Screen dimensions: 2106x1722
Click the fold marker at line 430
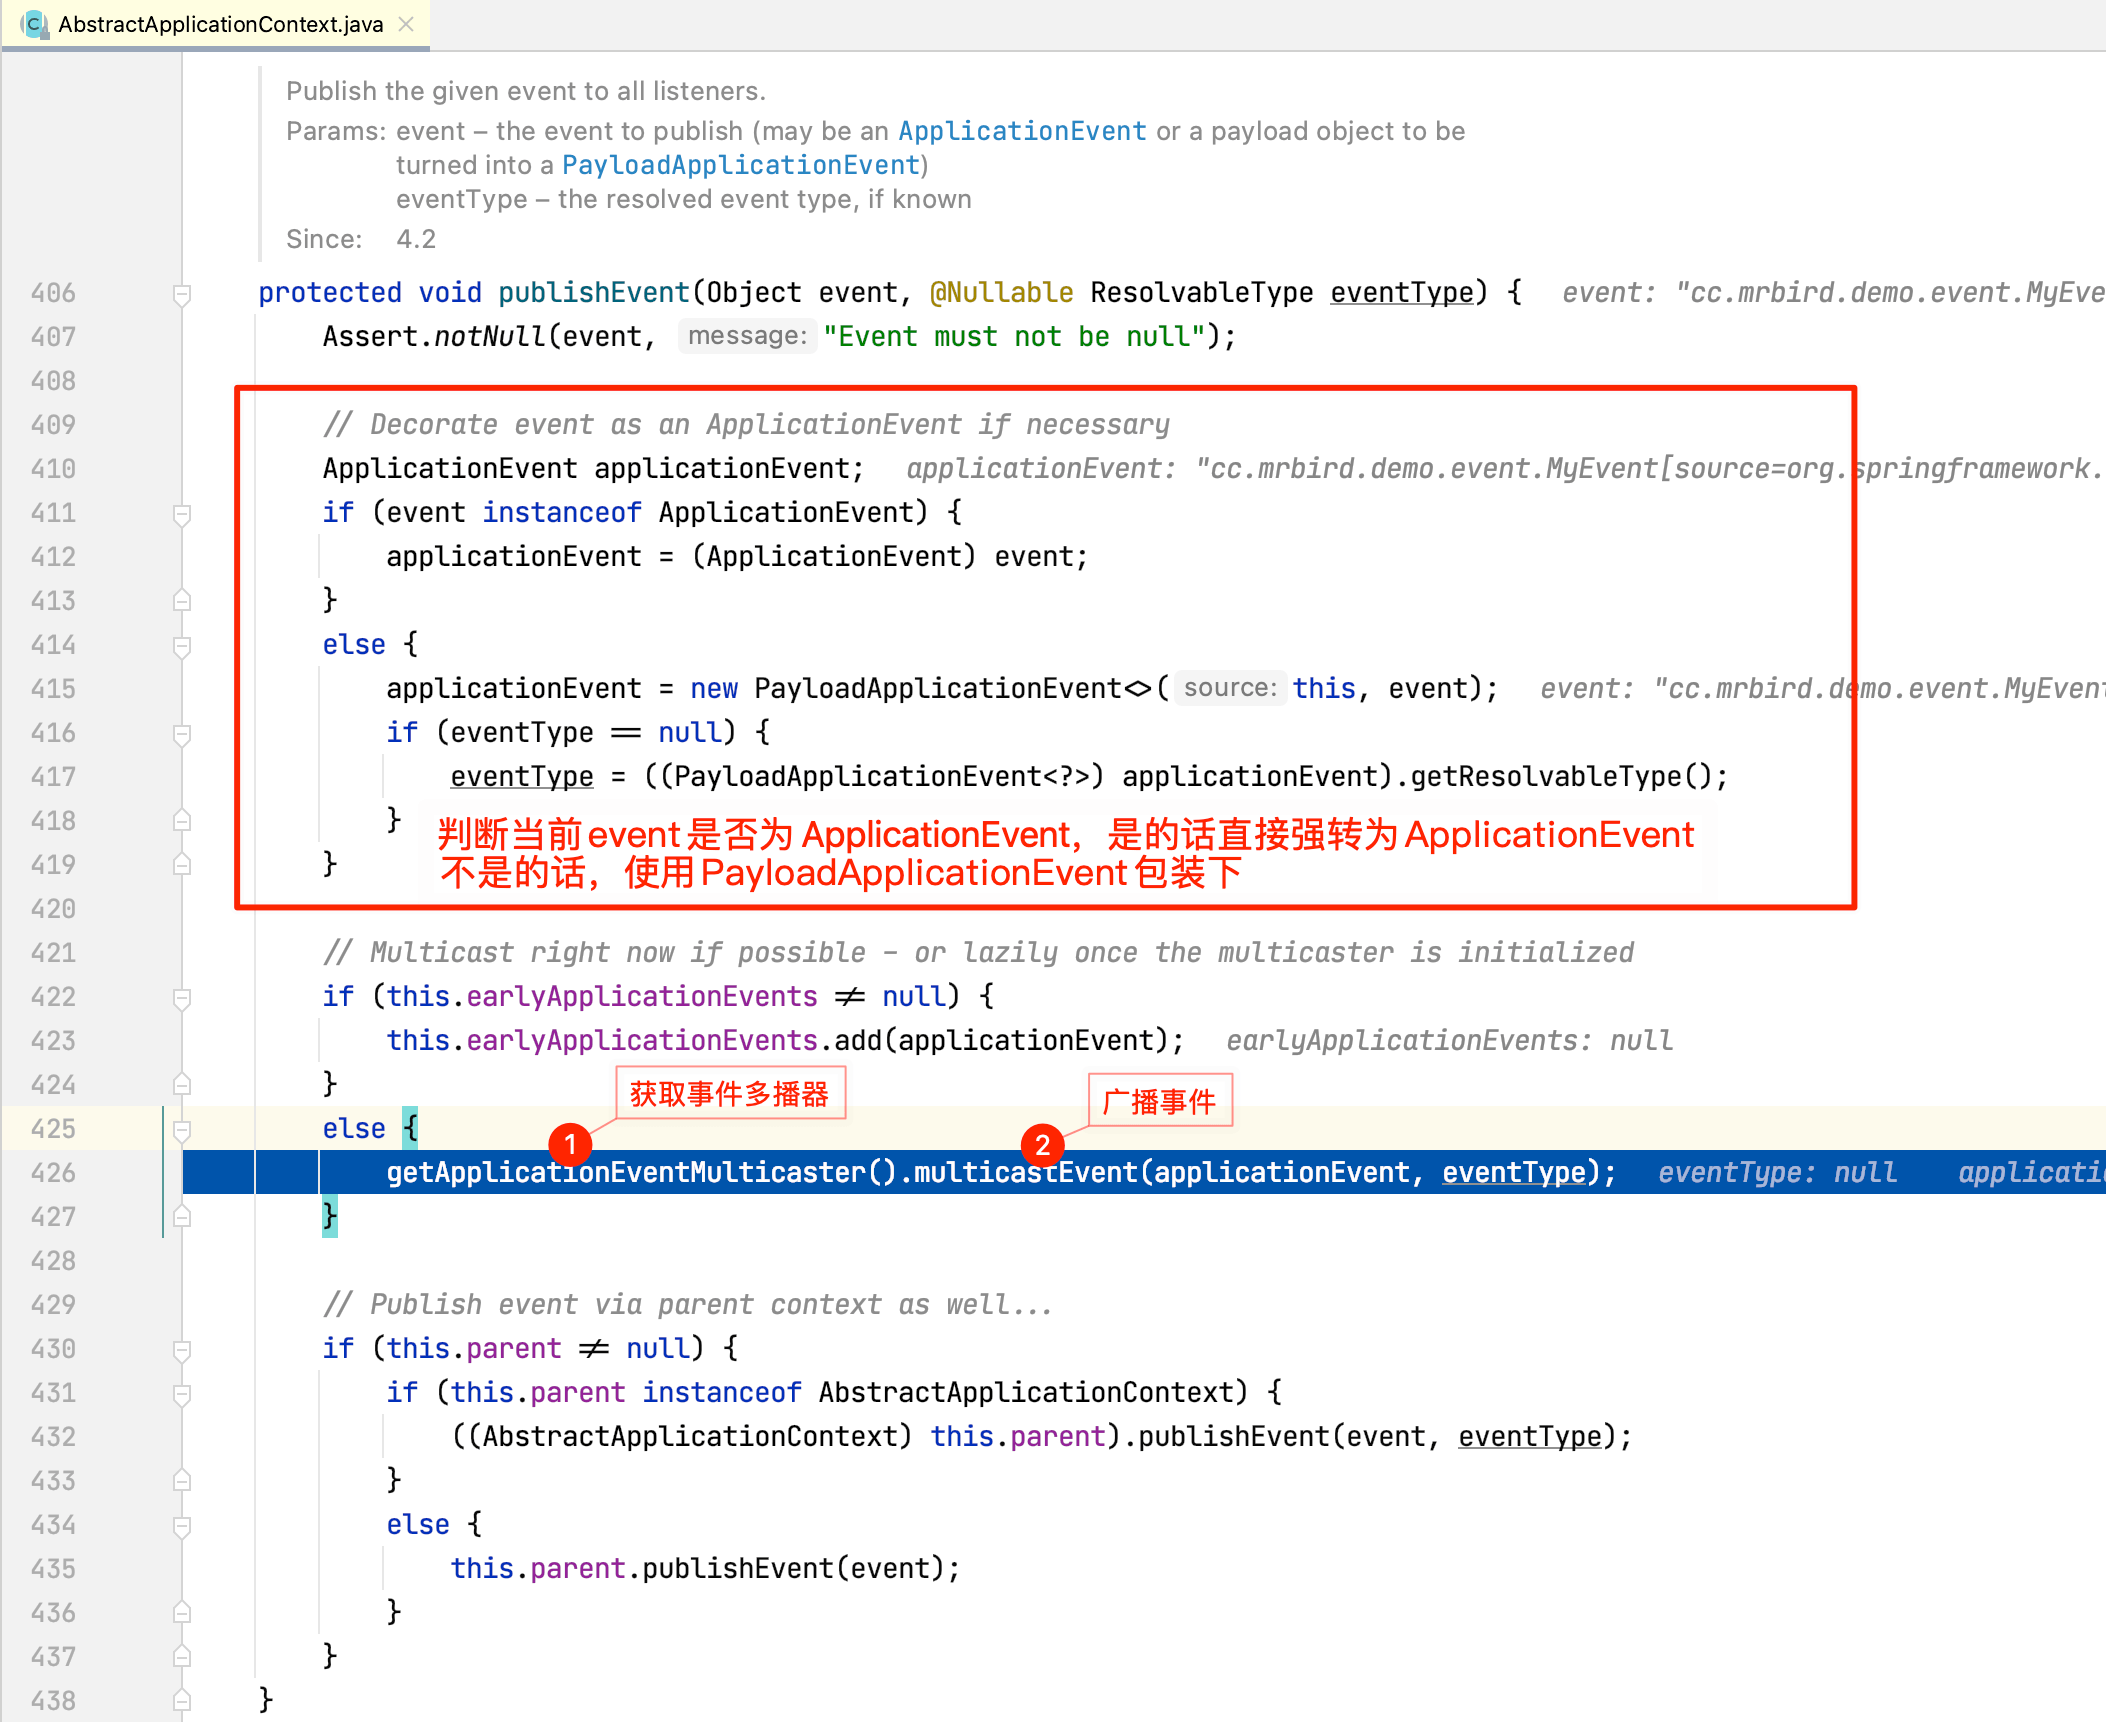pos(182,1350)
